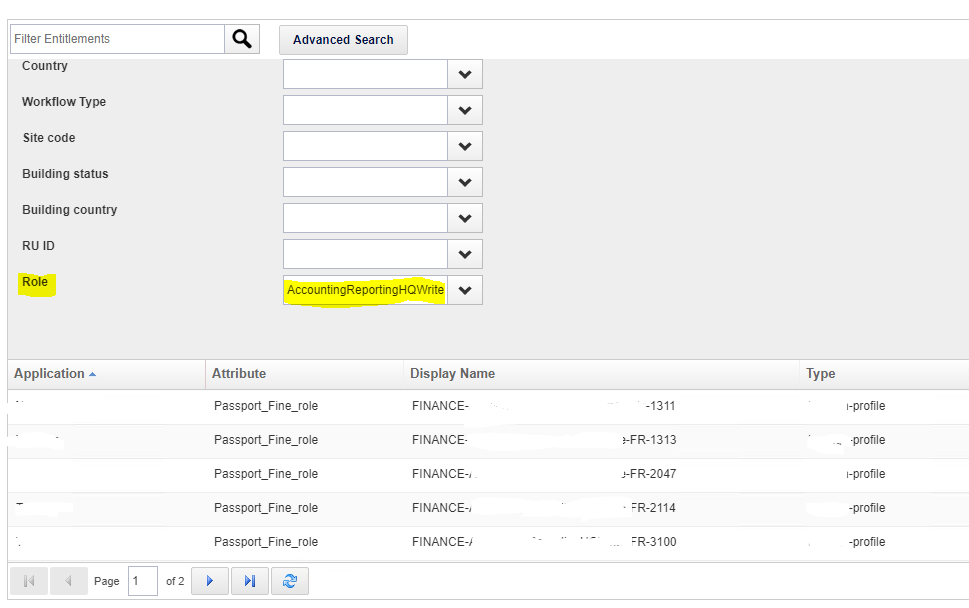Jump to last page of results
Image resolution: width=969 pixels, height=608 pixels.
[x=250, y=581]
